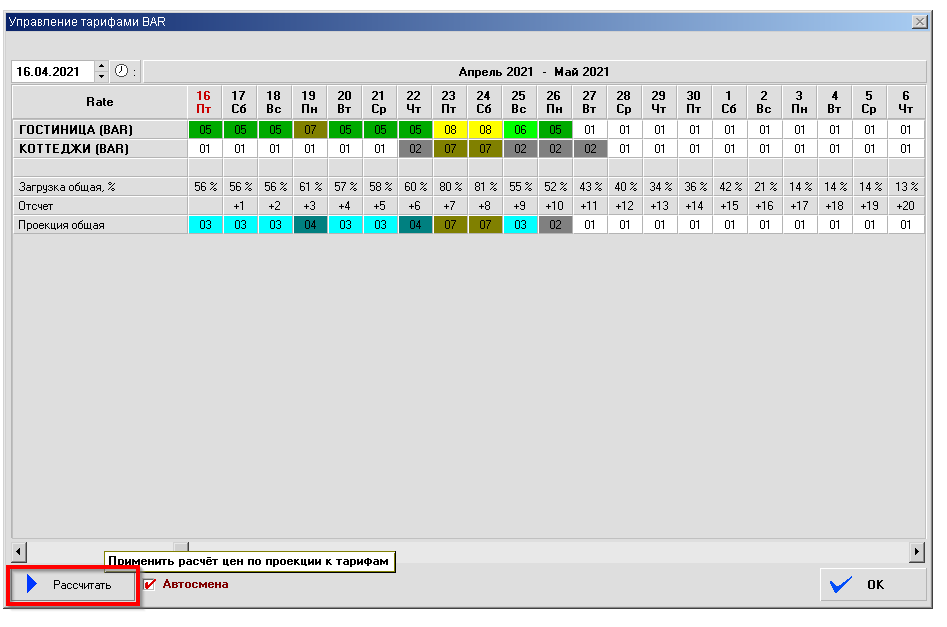The image size is (947, 627).
Task: Click the olive 07 ГОСТИНИЦА cell for 19 Пн
Action: click(309, 130)
